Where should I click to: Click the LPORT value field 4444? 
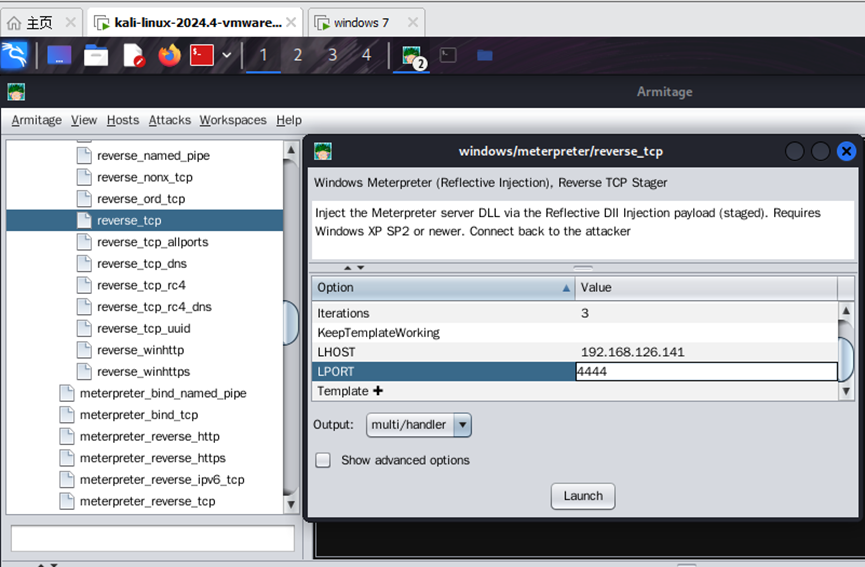coord(706,371)
